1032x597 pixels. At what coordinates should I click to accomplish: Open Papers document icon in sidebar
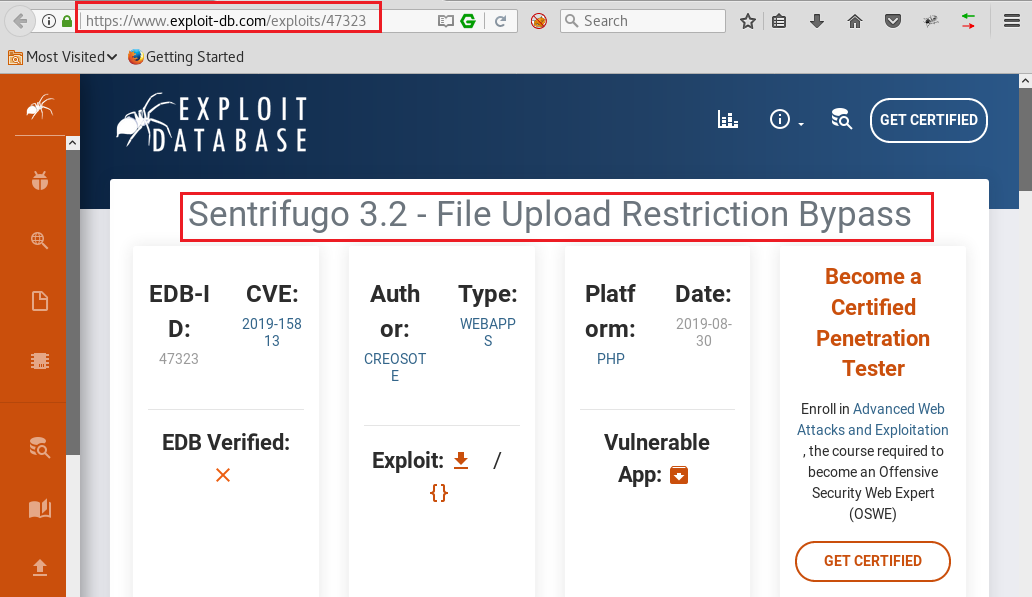tap(39, 301)
